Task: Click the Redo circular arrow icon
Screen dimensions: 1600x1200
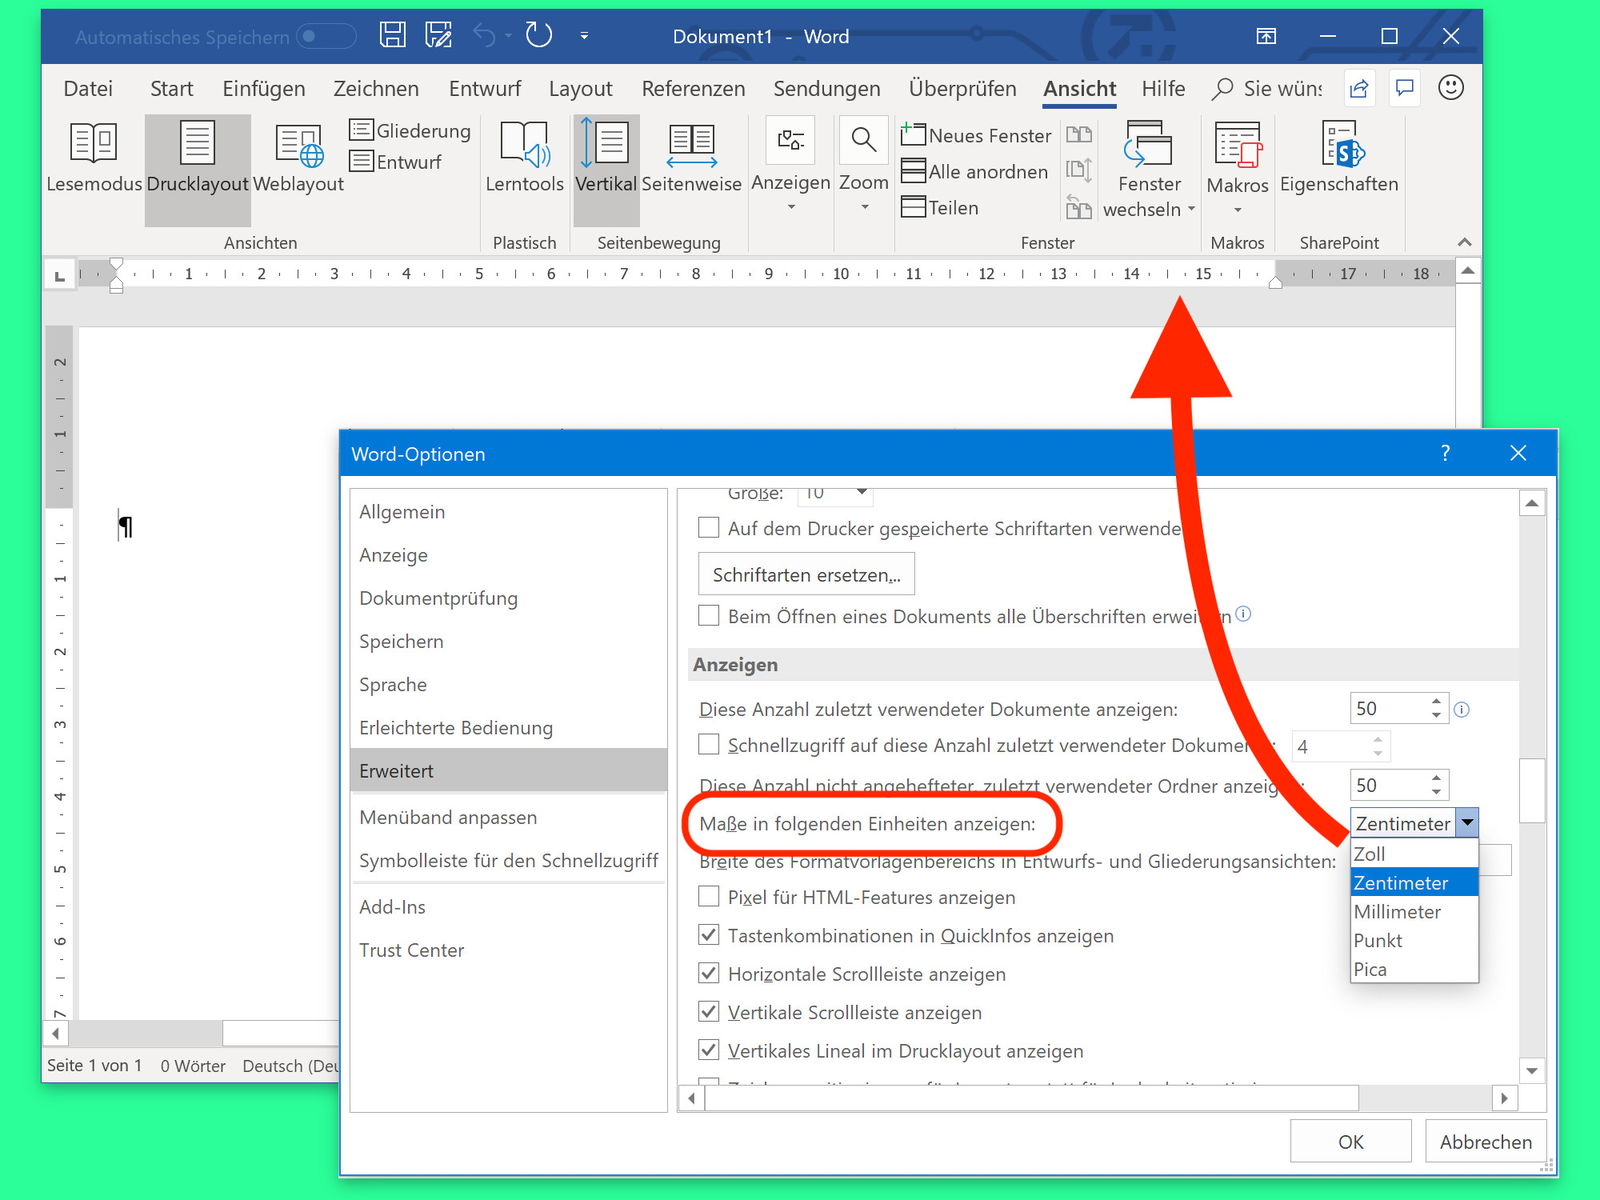Action: tap(539, 36)
